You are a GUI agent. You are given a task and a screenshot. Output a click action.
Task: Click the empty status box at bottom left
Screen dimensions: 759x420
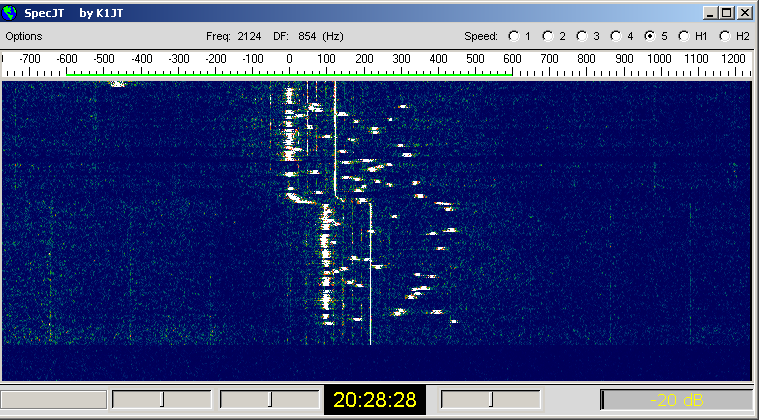pyautogui.click(x=54, y=400)
